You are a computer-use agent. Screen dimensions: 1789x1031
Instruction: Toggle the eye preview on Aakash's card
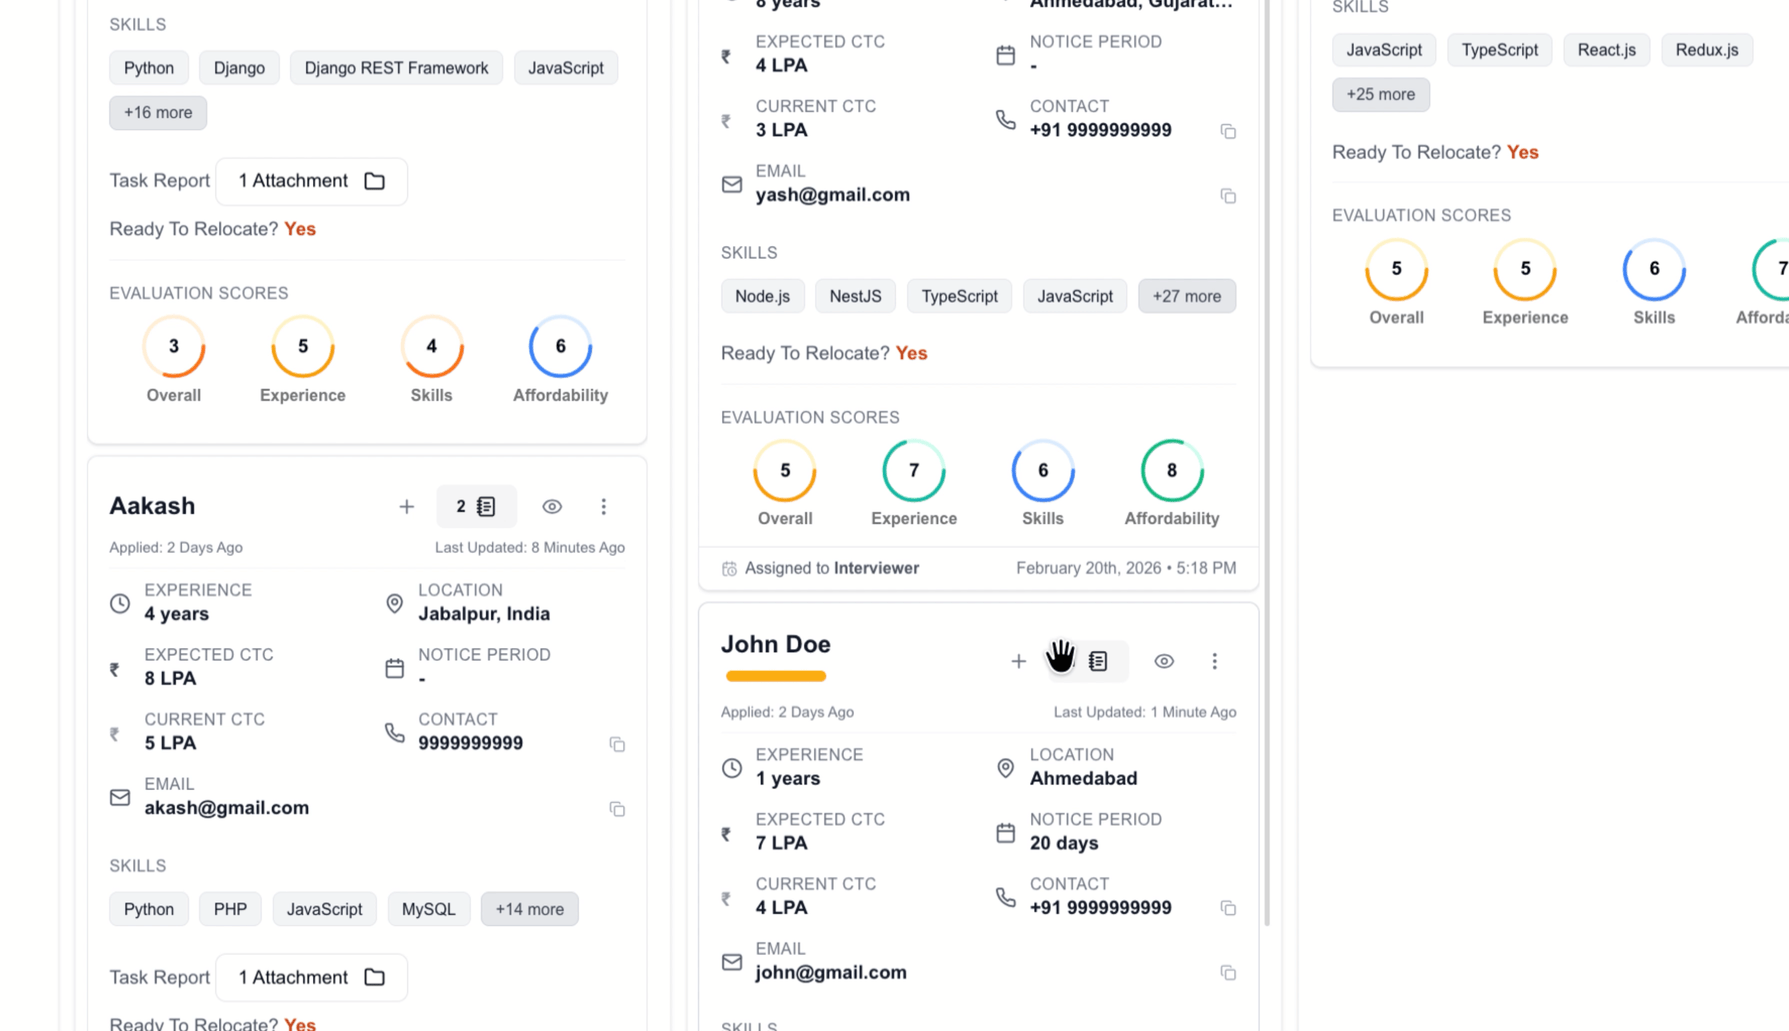pyautogui.click(x=552, y=506)
